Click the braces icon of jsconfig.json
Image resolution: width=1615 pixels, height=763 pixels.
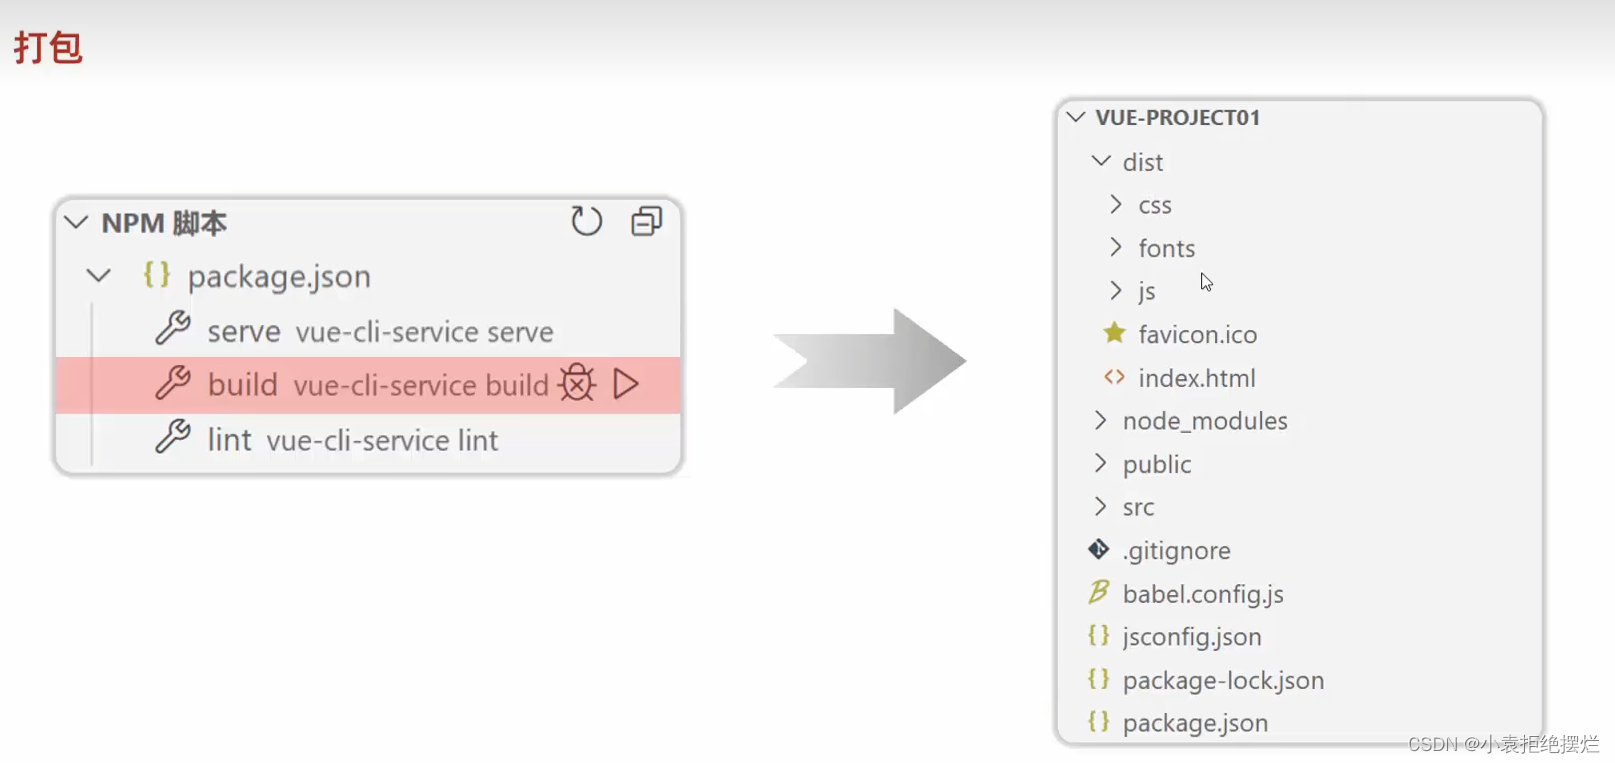(x=1099, y=635)
